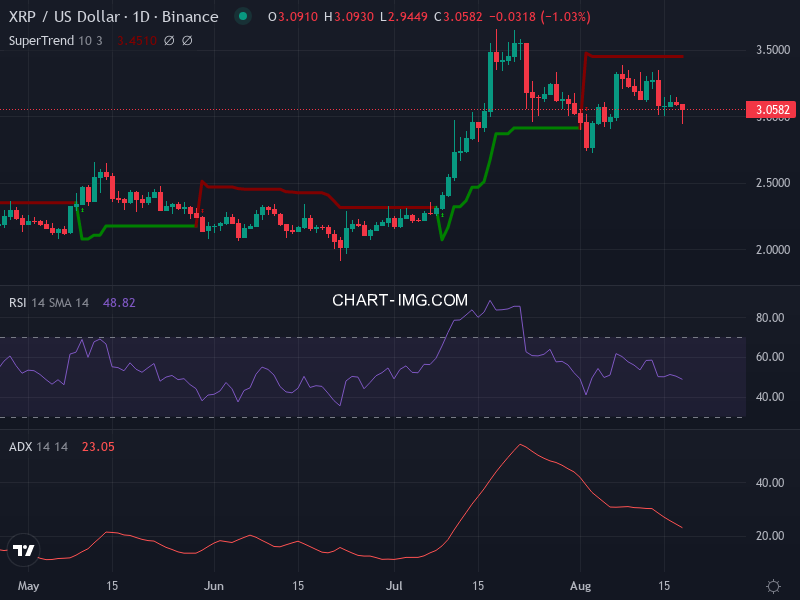Click the RSI 14 SMA 14 indicator label
Viewport: 800px width, 600px height.
click(49, 303)
